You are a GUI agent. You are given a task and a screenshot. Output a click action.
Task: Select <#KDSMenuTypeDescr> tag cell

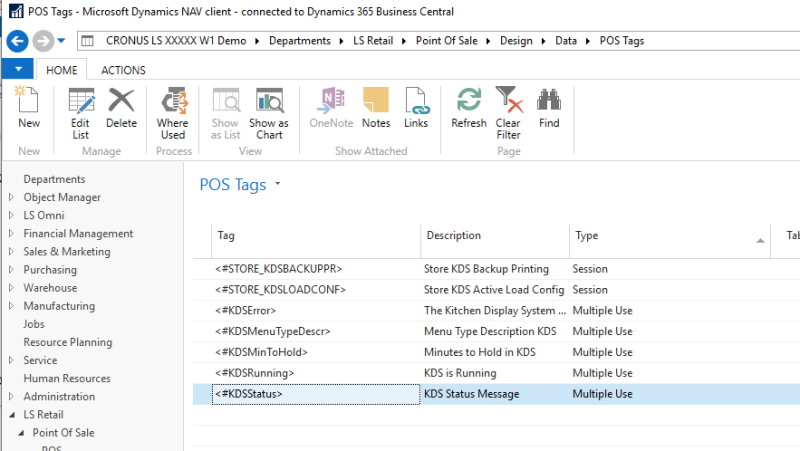tap(316, 332)
